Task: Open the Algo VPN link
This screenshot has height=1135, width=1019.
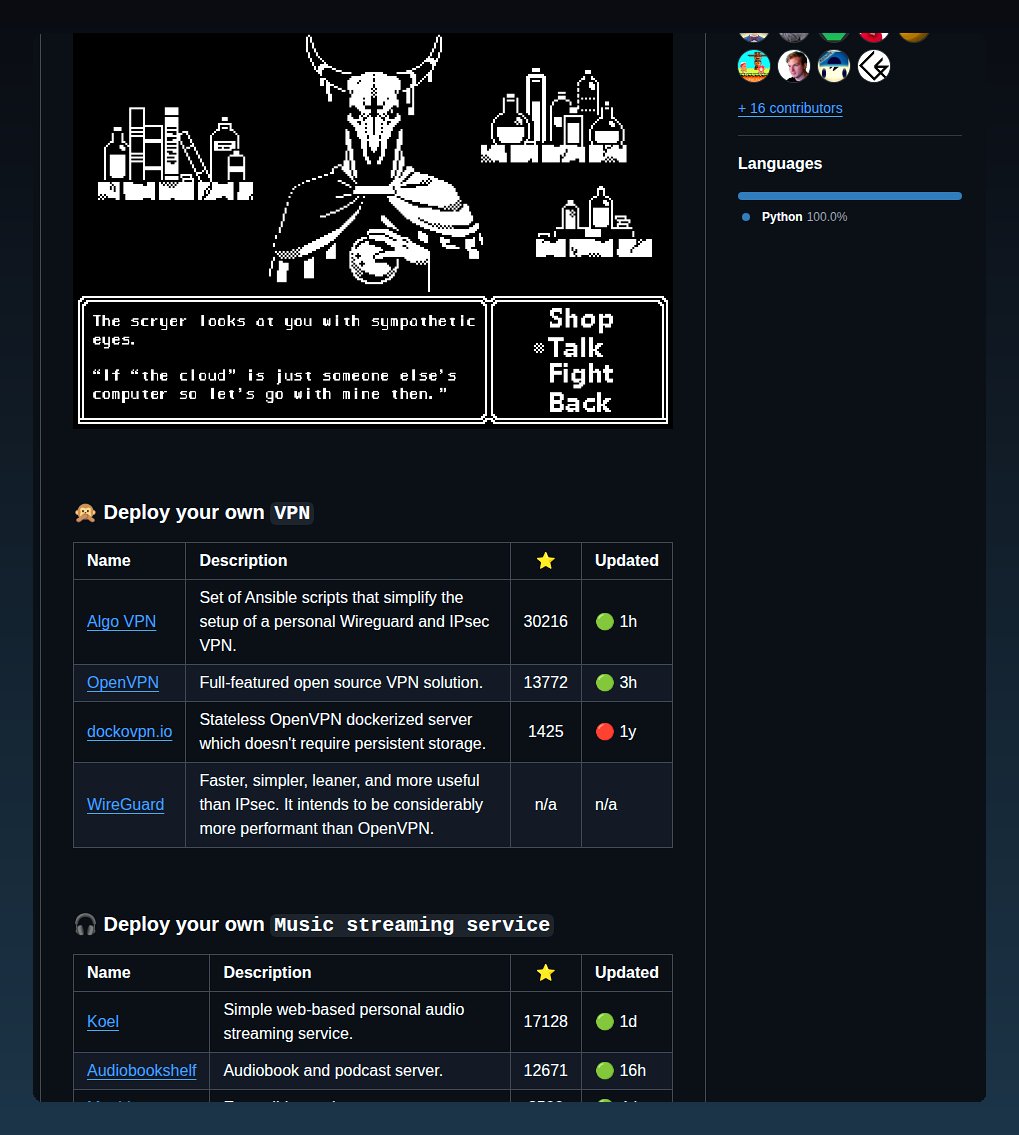Action: click(x=121, y=622)
